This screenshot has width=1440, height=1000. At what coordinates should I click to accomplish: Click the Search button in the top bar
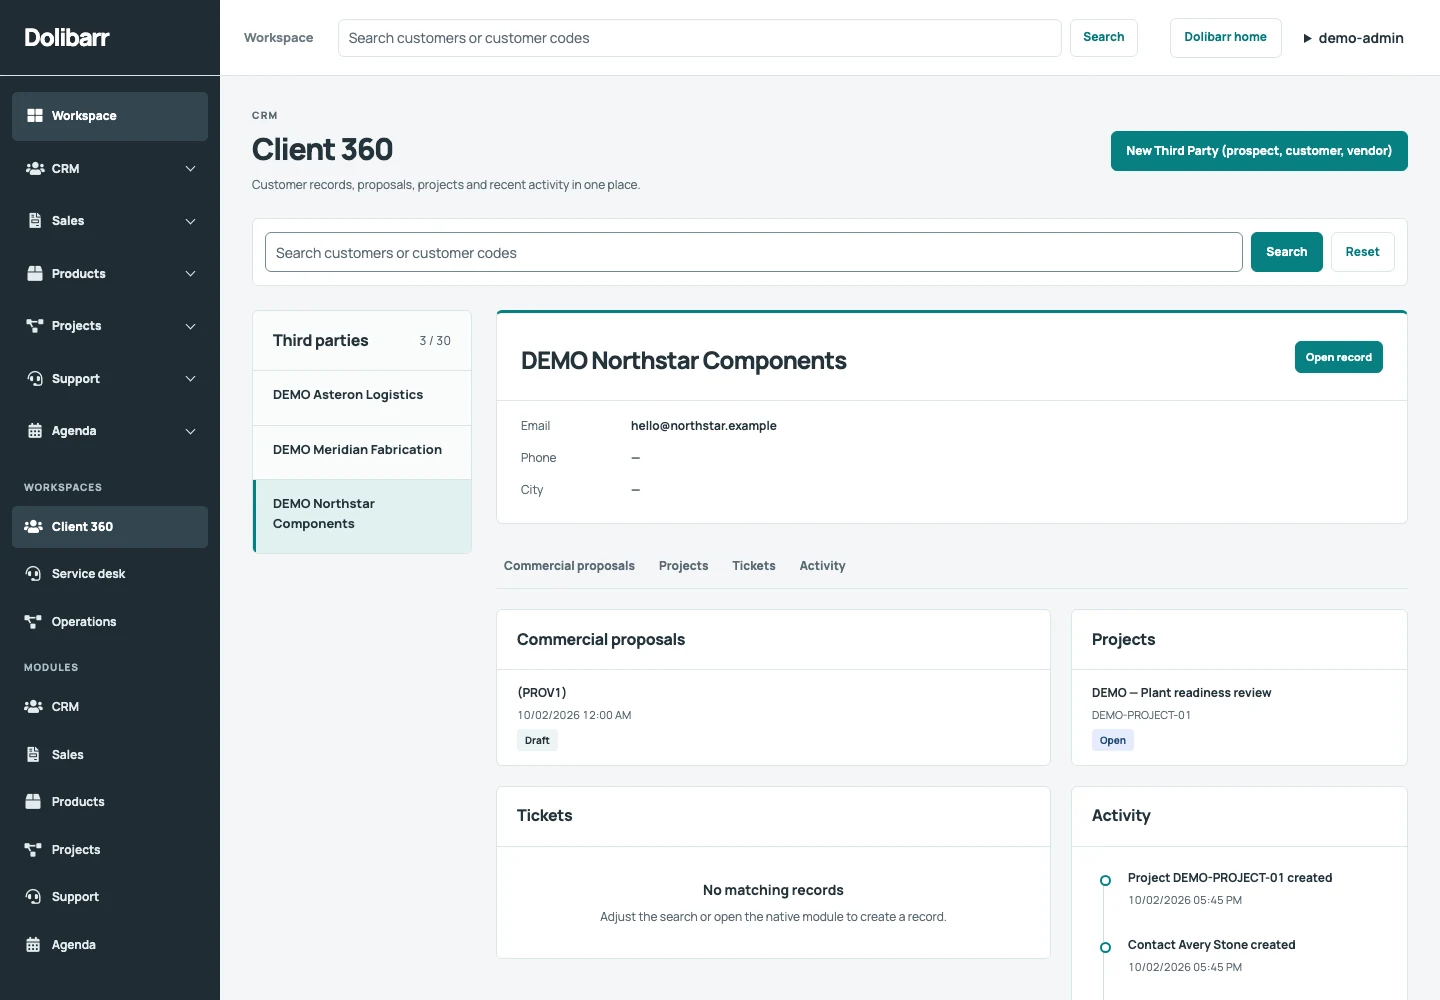[1103, 38]
